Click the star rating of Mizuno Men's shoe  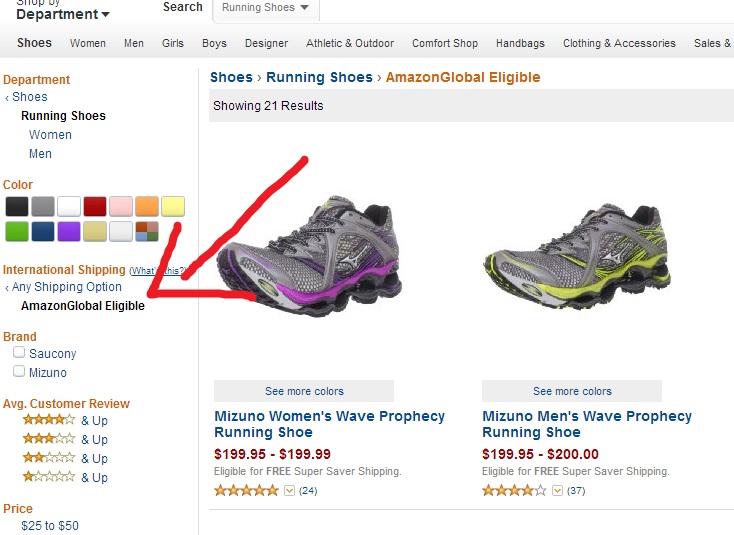pos(514,490)
